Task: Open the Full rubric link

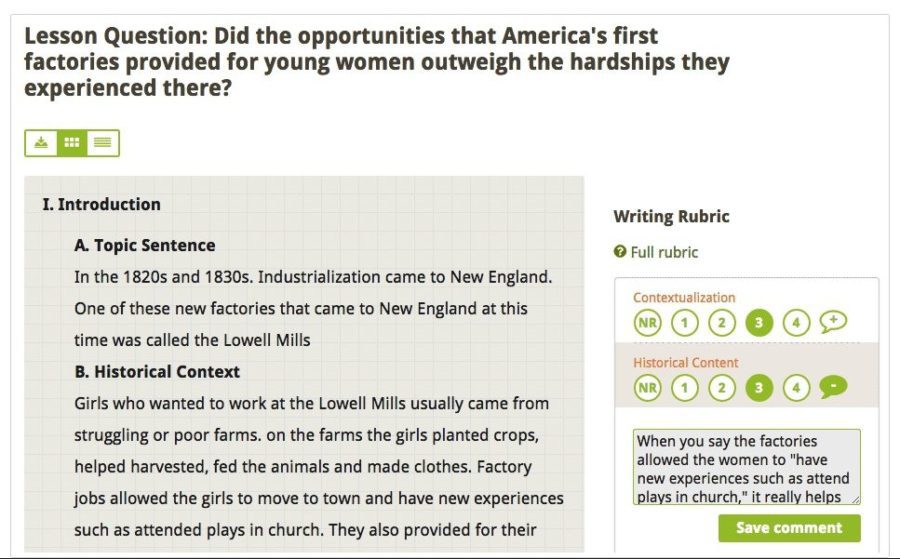Action: [664, 252]
